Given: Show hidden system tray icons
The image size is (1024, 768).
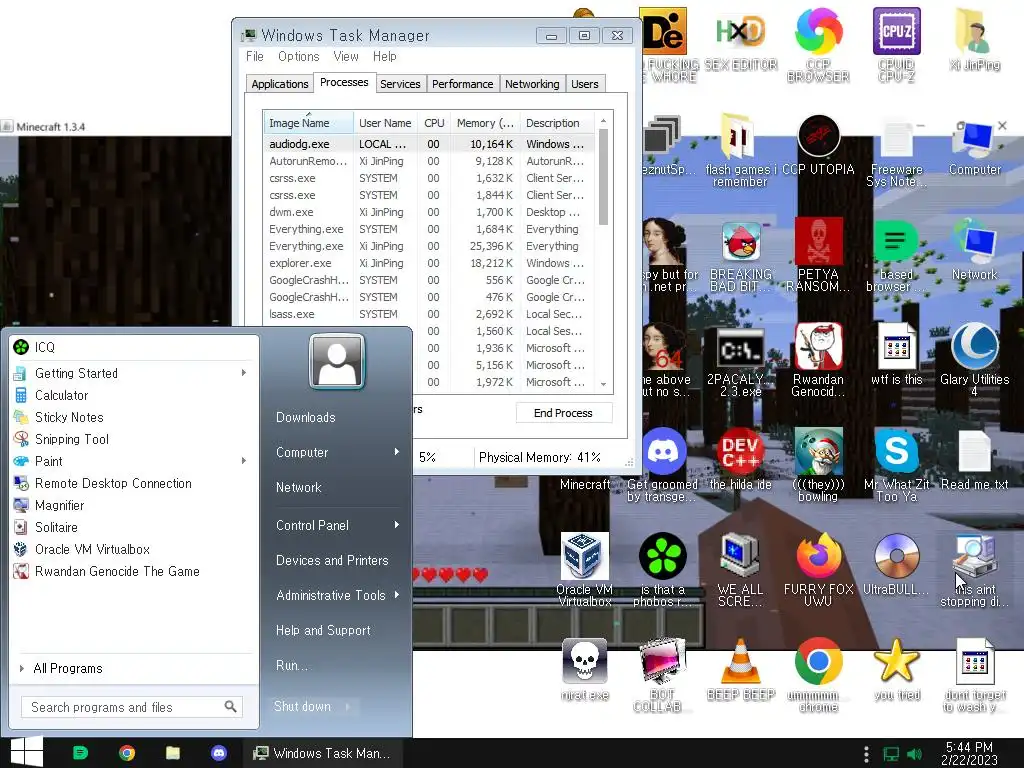Looking at the screenshot, I should pyautogui.click(x=866, y=754).
